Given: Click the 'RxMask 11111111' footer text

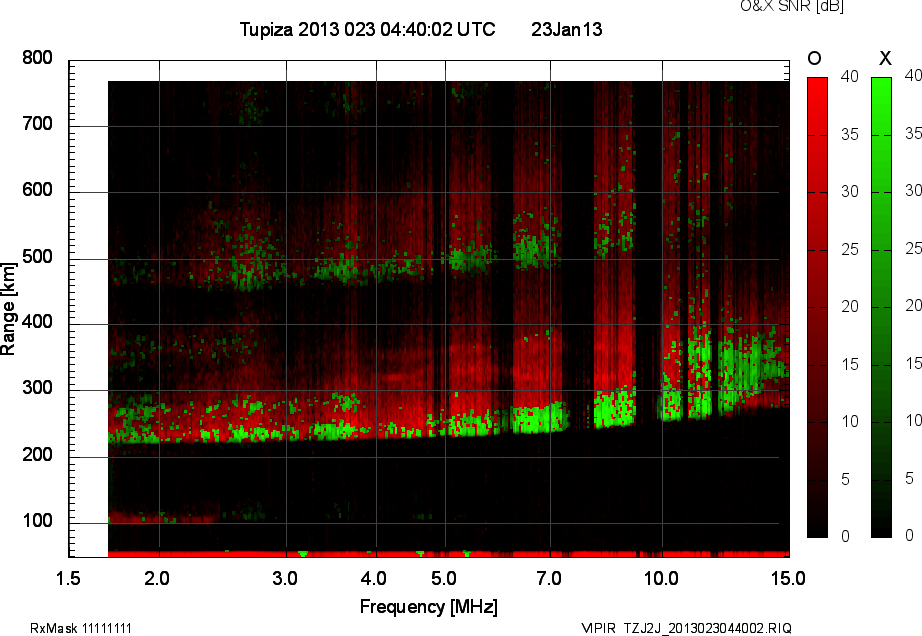Looking at the screenshot, I should click(81, 628).
